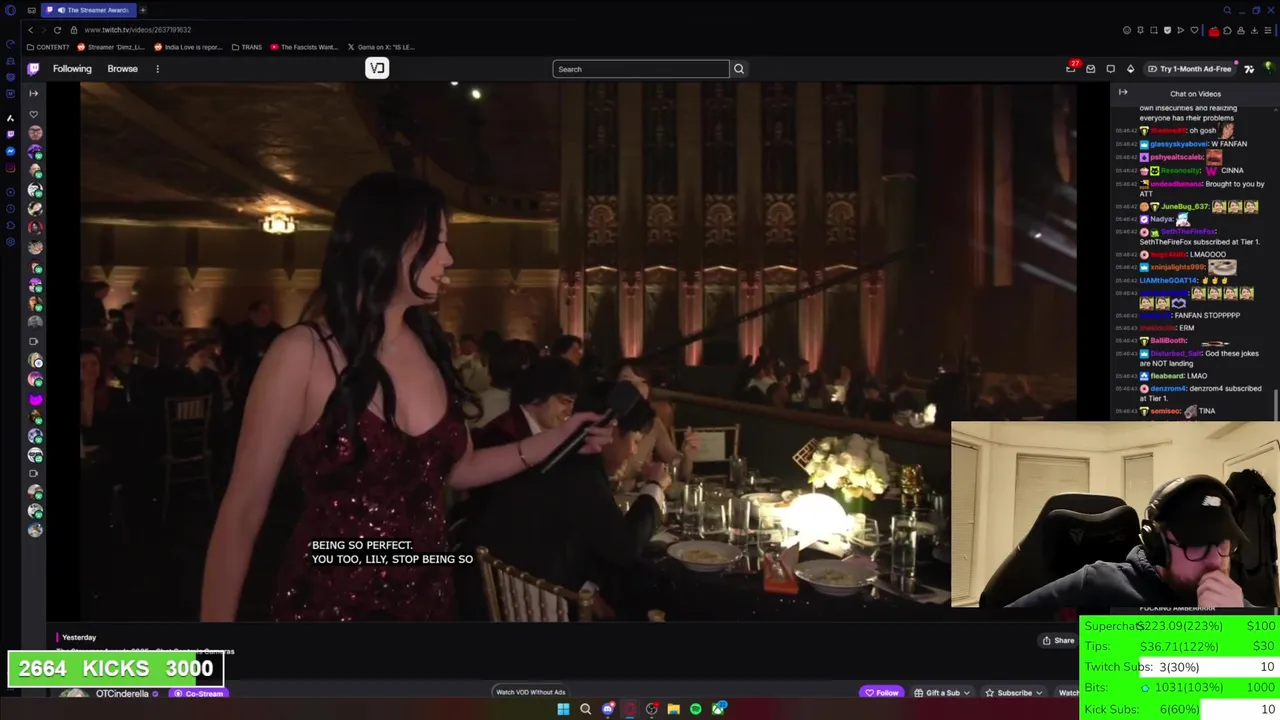The image size is (1280, 720).
Task: Click the purple Follow button
Action: click(x=882, y=693)
